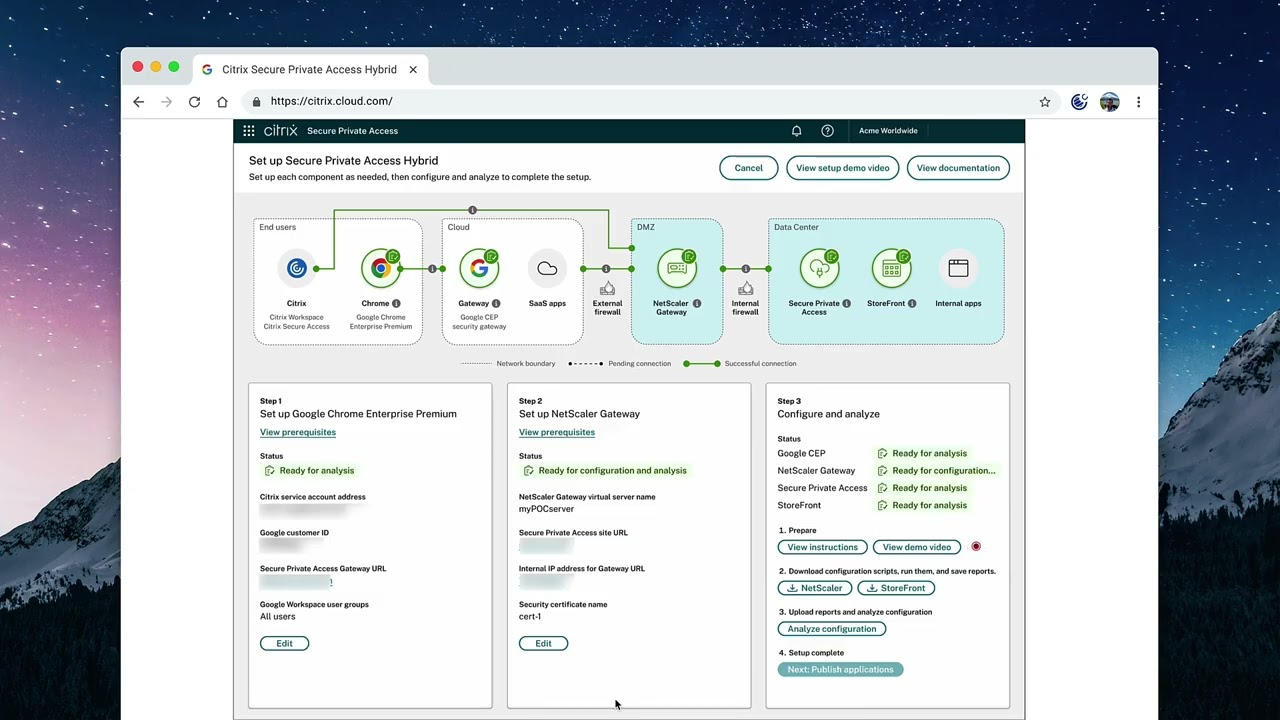The image size is (1280, 720).
Task: Edit Step 1 Google Chrome settings
Action: tap(284, 643)
